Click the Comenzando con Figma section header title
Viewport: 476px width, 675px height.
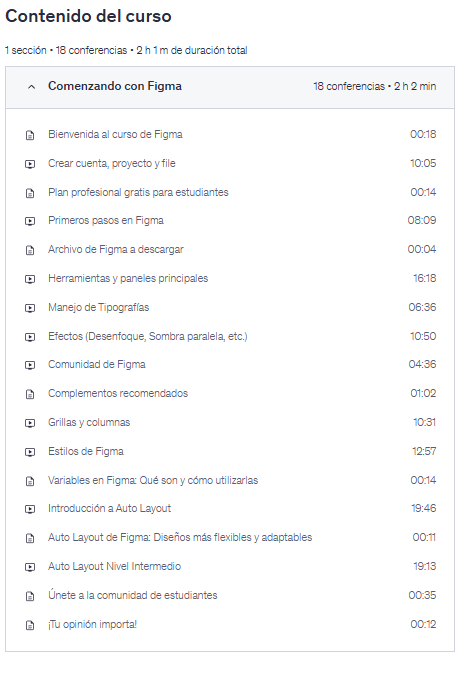115,86
